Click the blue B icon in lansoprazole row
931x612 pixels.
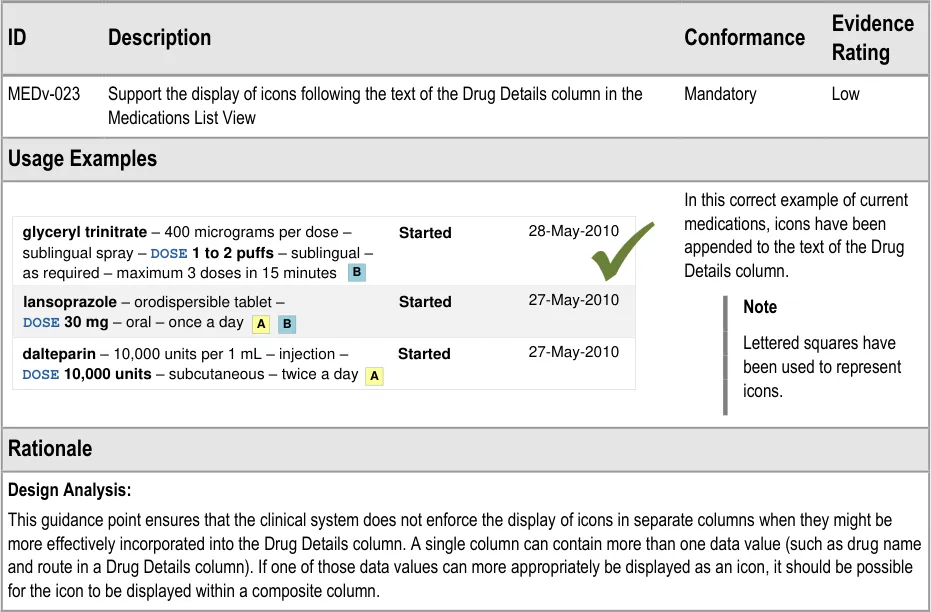point(286,324)
